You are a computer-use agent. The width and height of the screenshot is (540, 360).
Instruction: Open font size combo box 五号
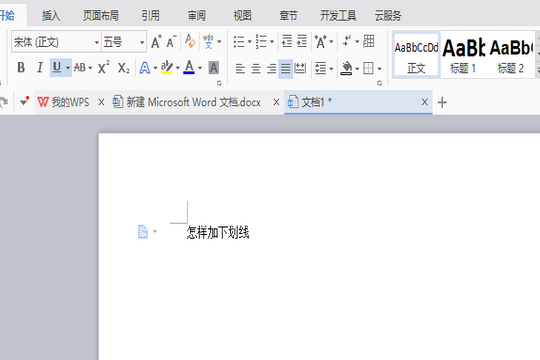coord(124,42)
